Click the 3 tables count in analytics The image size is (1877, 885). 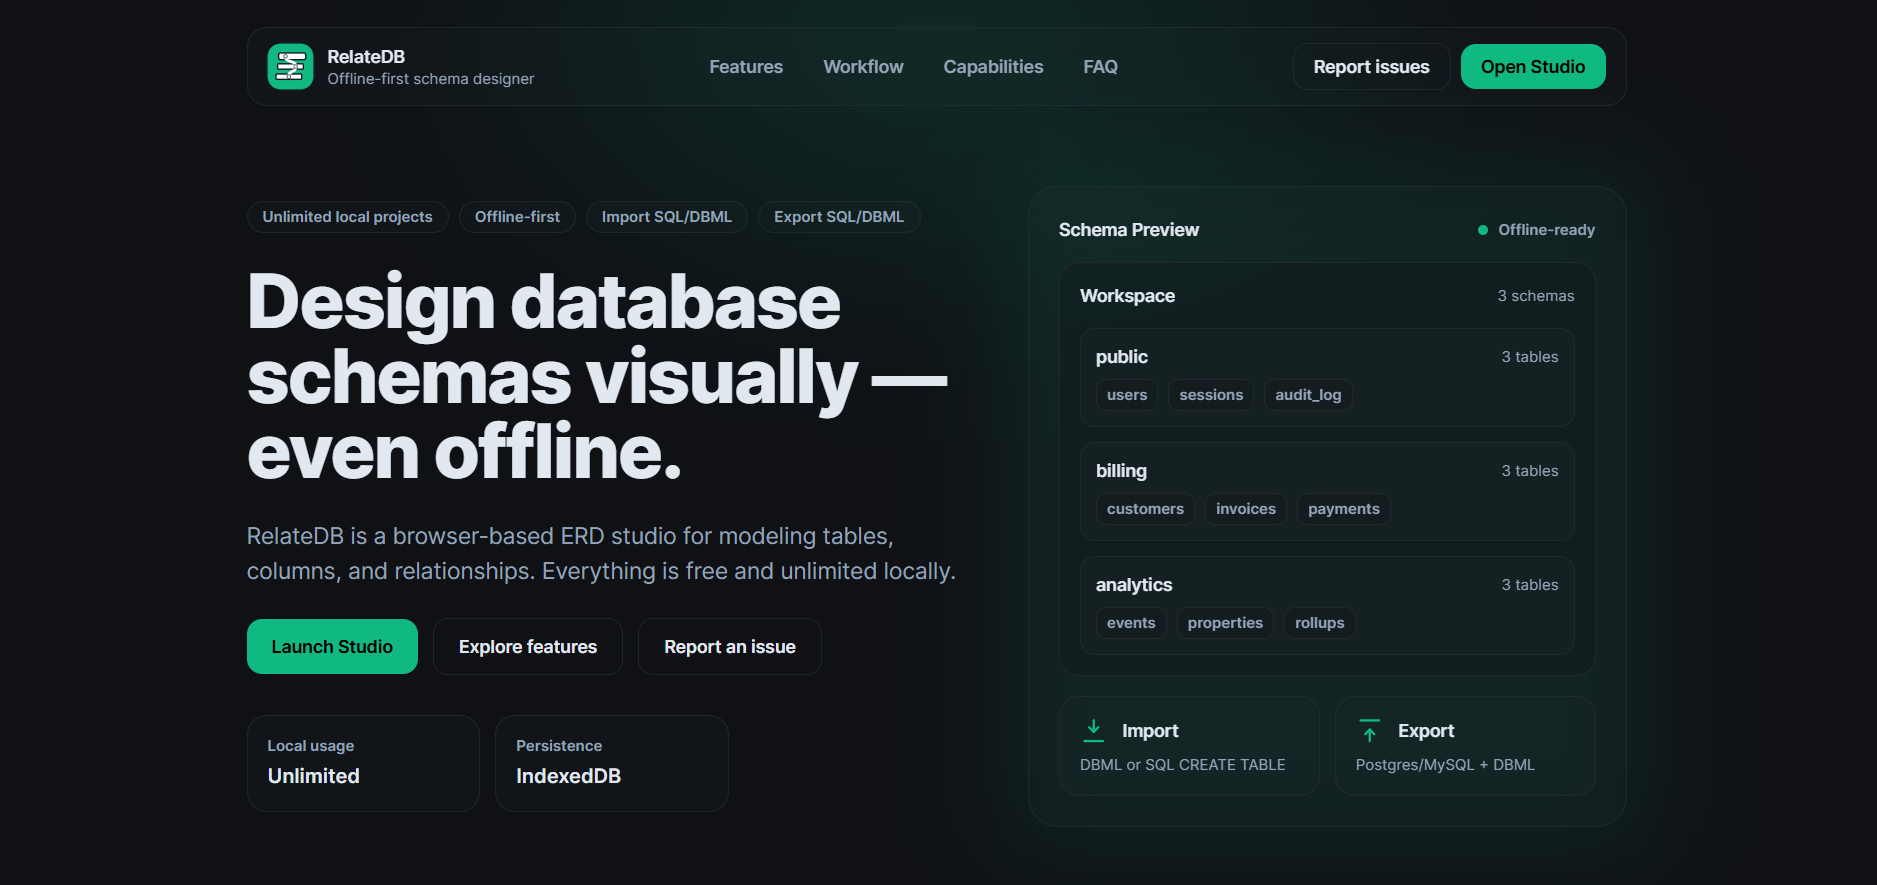tap(1530, 585)
